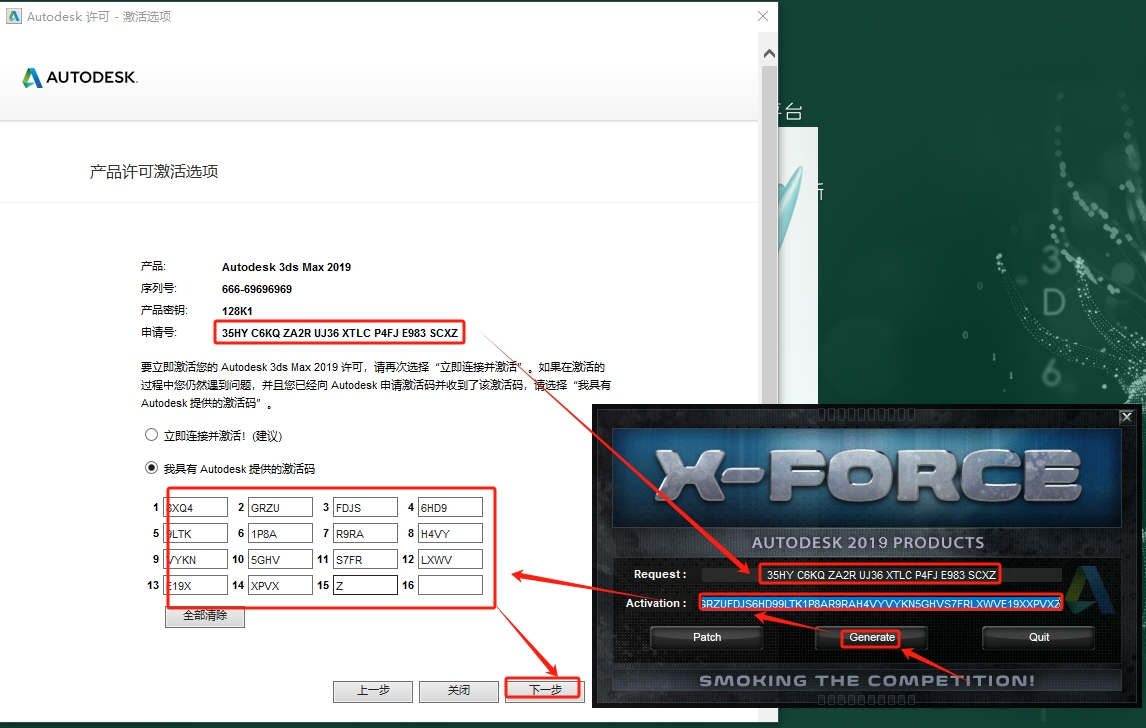Click activation code field 9

[195, 559]
